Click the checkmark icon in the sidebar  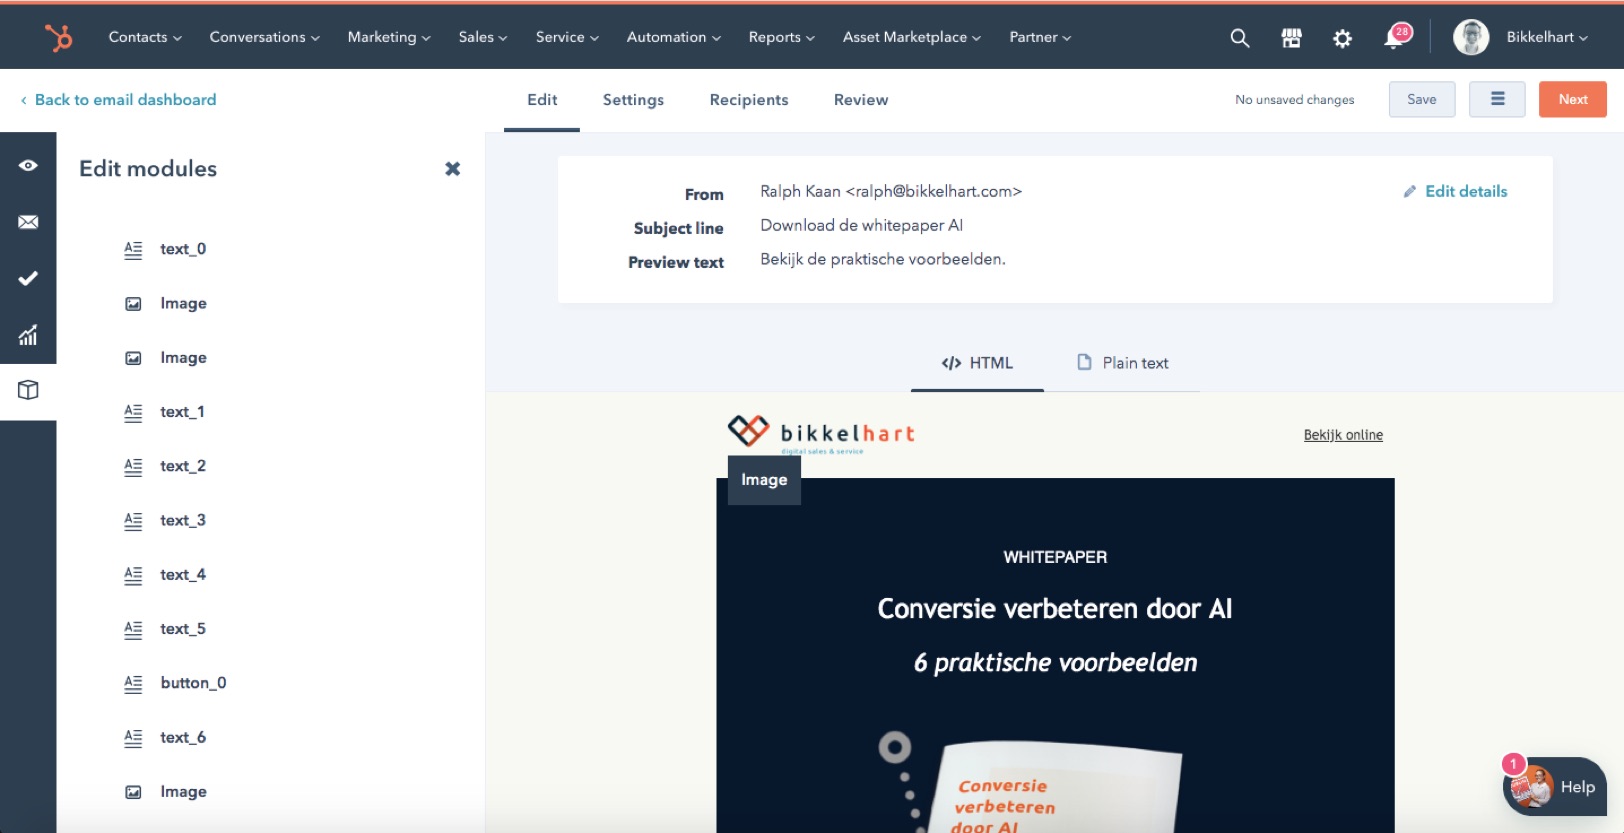(x=28, y=278)
